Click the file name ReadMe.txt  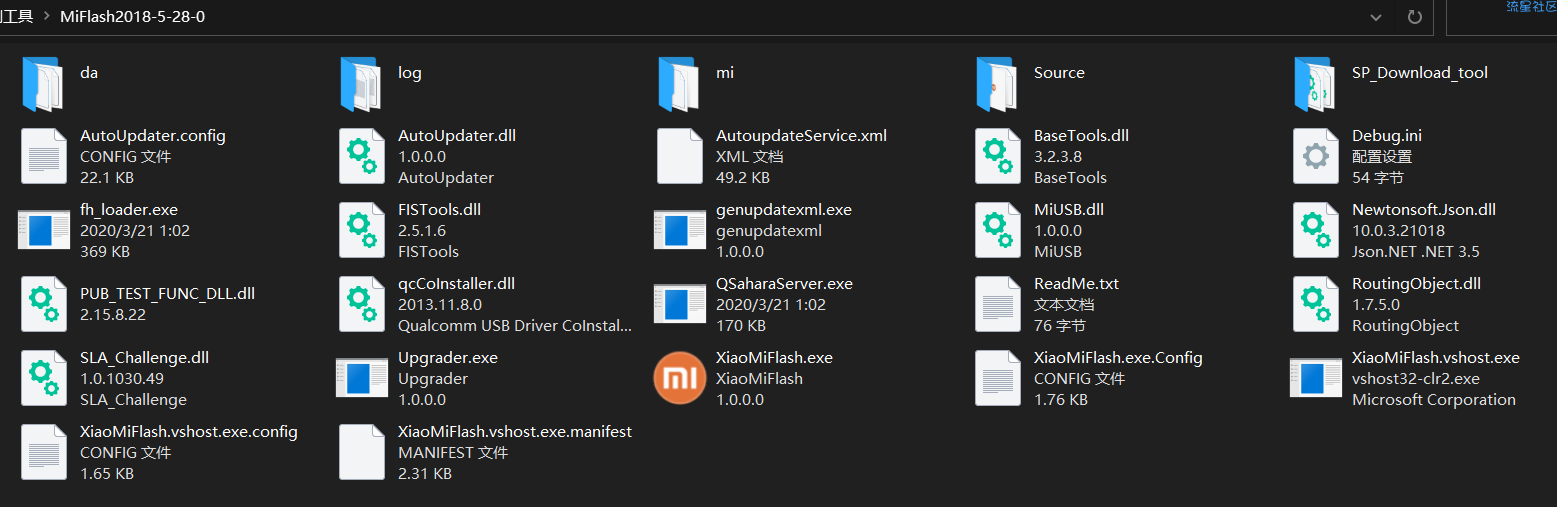click(x=1076, y=284)
